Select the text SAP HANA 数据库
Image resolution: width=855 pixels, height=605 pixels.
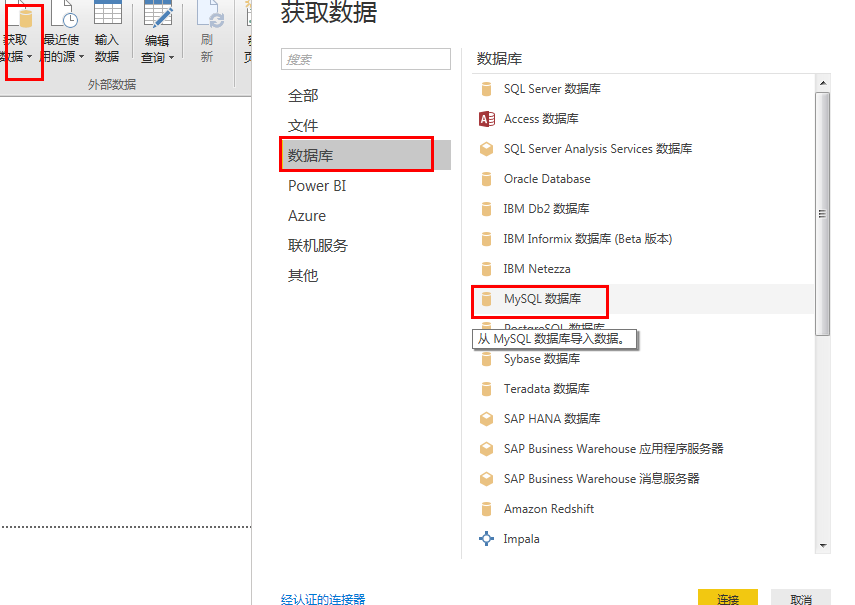pos(552,419)
